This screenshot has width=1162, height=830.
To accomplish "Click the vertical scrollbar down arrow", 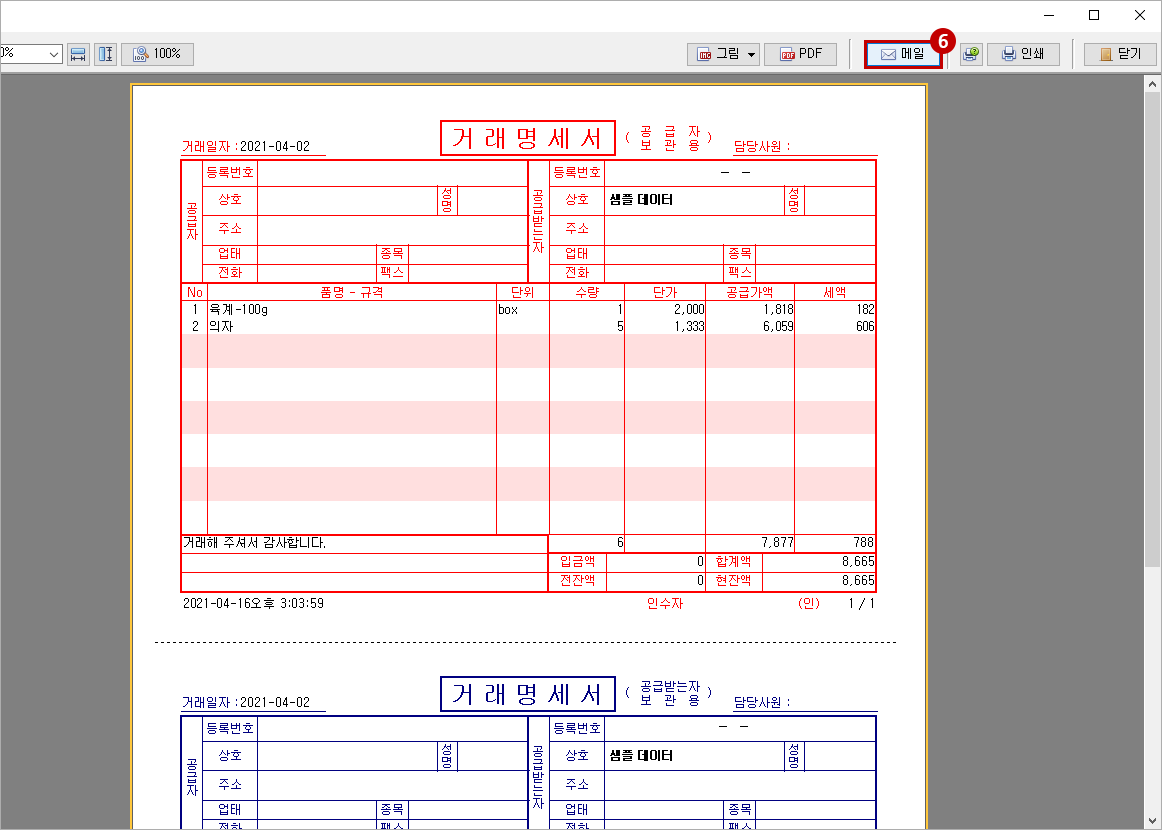I will [x=1152, y=820].
